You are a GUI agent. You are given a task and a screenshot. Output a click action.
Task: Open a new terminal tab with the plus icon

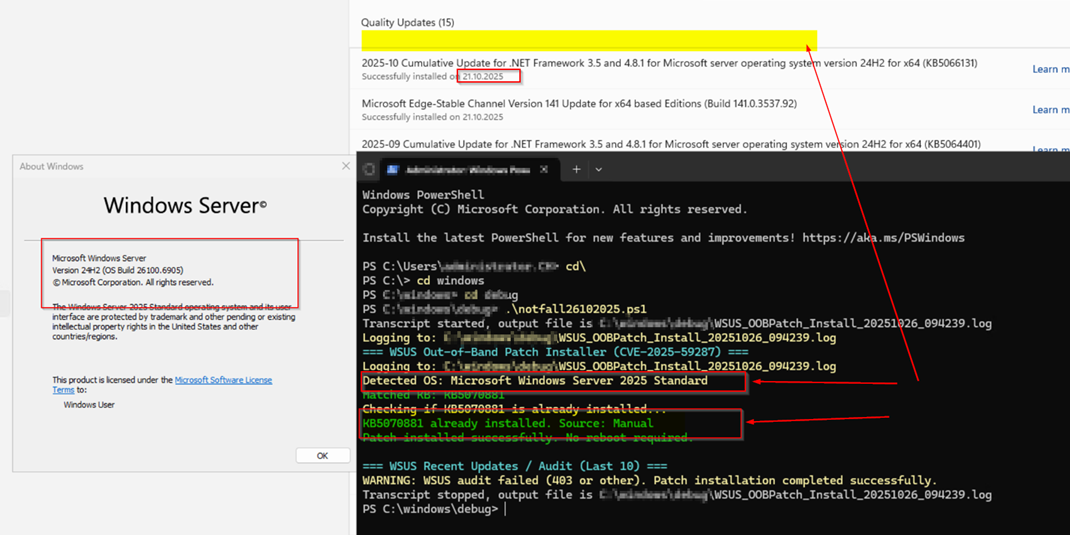pos(576,170)
